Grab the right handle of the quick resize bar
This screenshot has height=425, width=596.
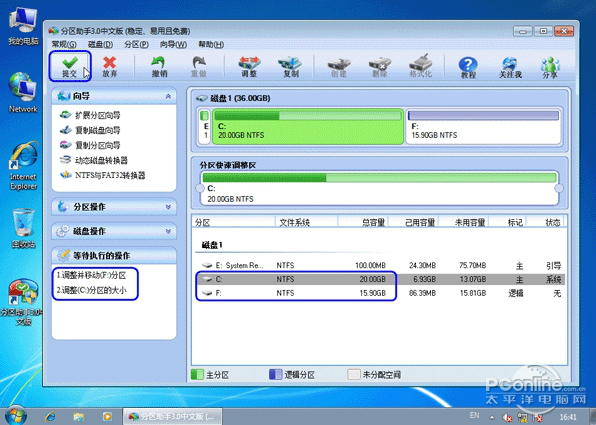[559, 188]
